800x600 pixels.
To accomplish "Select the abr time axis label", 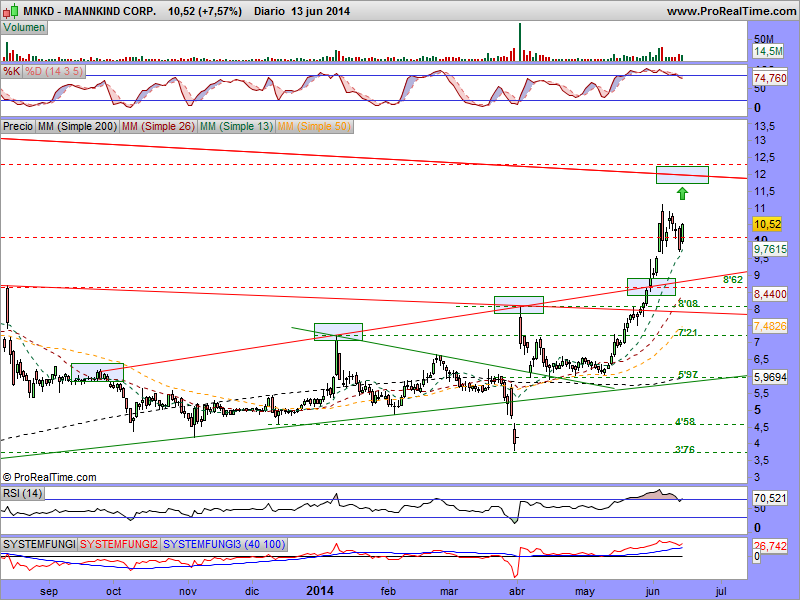I will click(x=517, y=591).
